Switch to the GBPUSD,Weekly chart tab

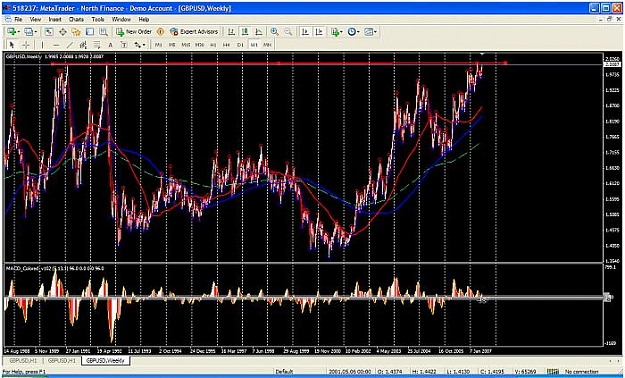click(x=106, y=360)
